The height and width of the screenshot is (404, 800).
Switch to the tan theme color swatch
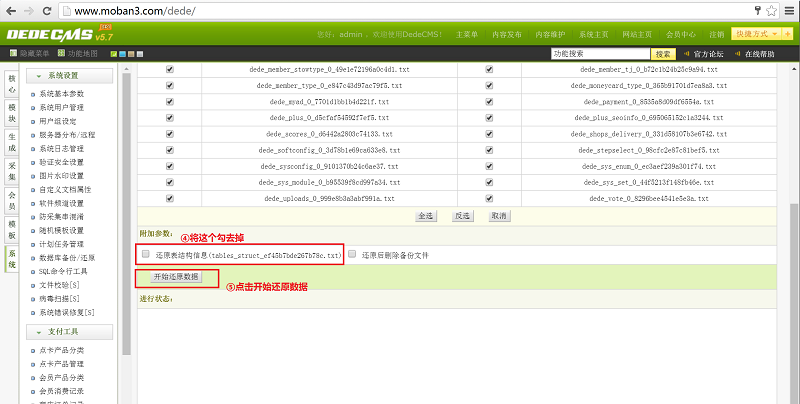131,54
